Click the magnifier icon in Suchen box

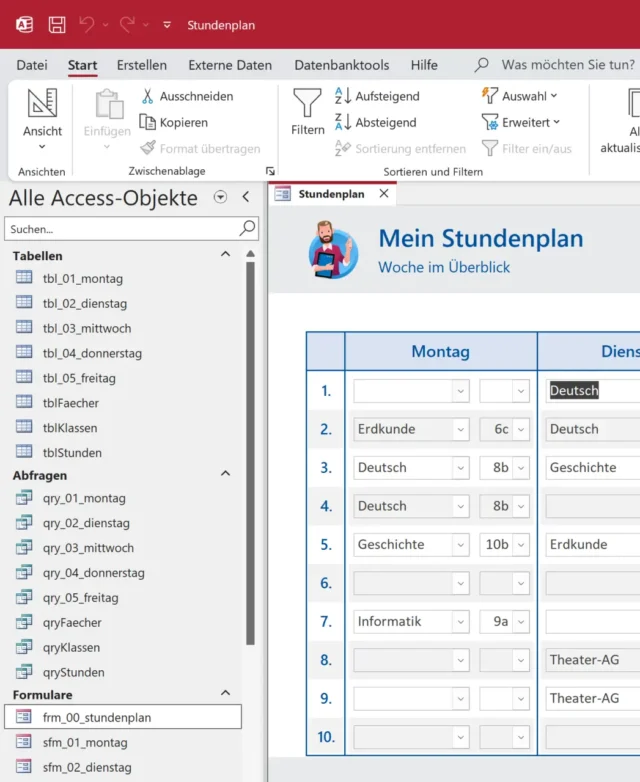[x=247, y=228]
